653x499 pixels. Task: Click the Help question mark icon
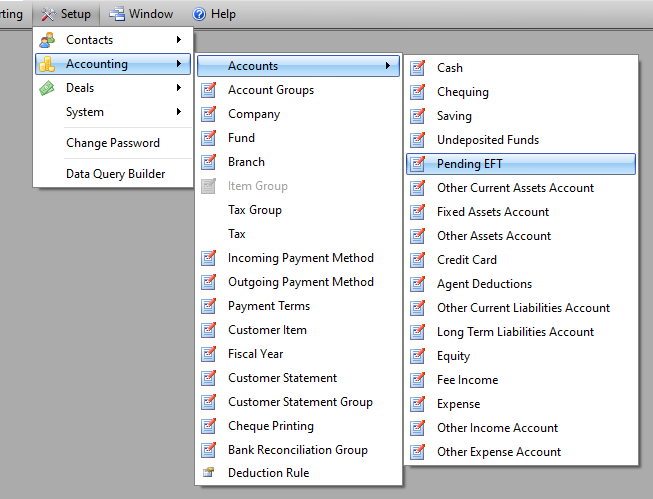(199, 14)
